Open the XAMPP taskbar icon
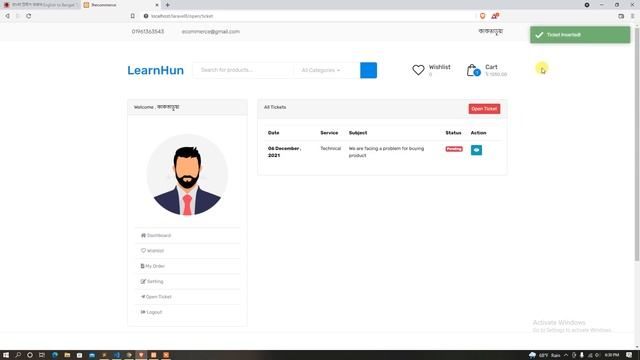640x360 pixels. 166,355
